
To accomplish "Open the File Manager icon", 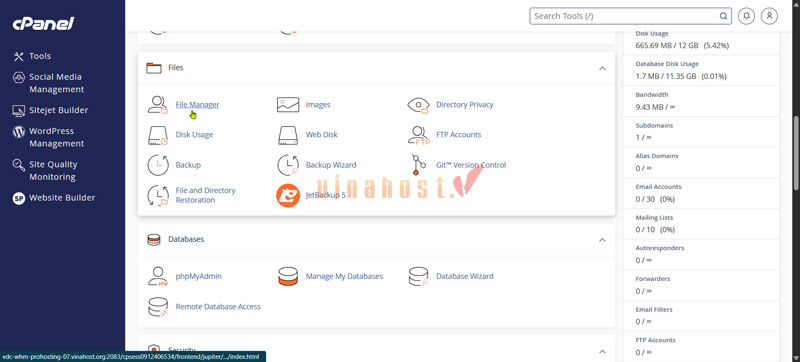I will coord(157,105).
